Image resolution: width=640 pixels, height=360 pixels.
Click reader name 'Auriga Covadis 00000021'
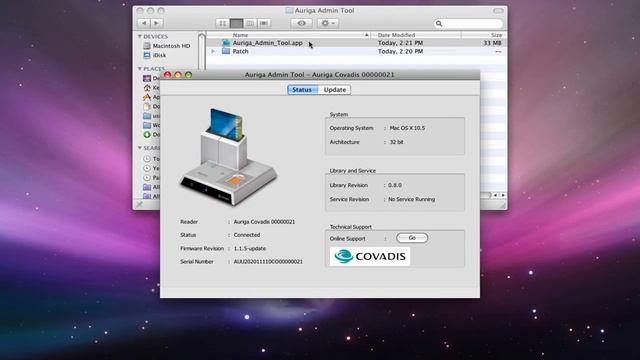coord(264,222)
